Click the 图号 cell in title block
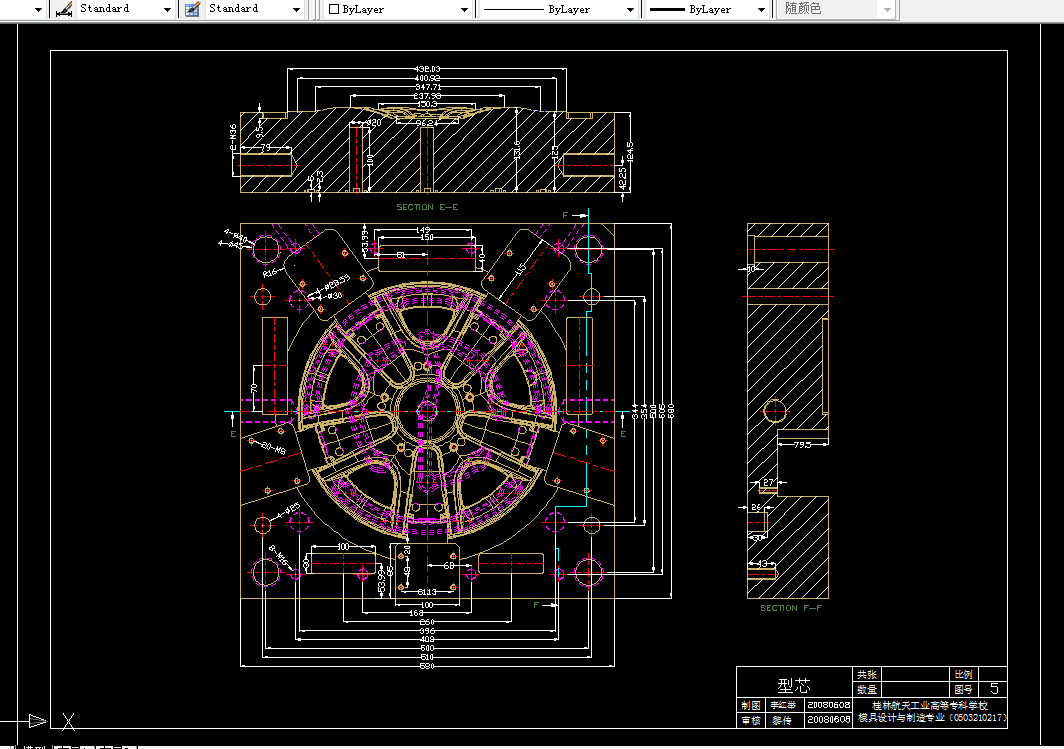 [964, 689]
